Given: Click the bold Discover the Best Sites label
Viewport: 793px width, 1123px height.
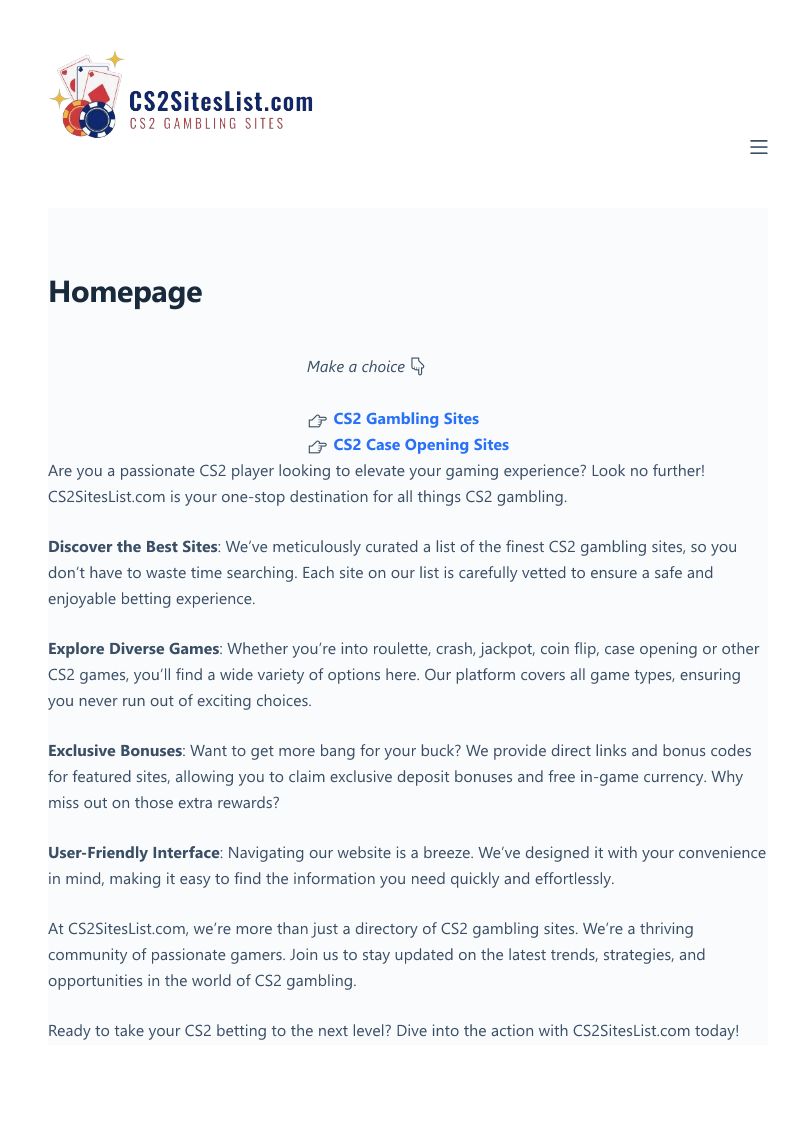Looking at the screenshot, I should pos(133,546).
